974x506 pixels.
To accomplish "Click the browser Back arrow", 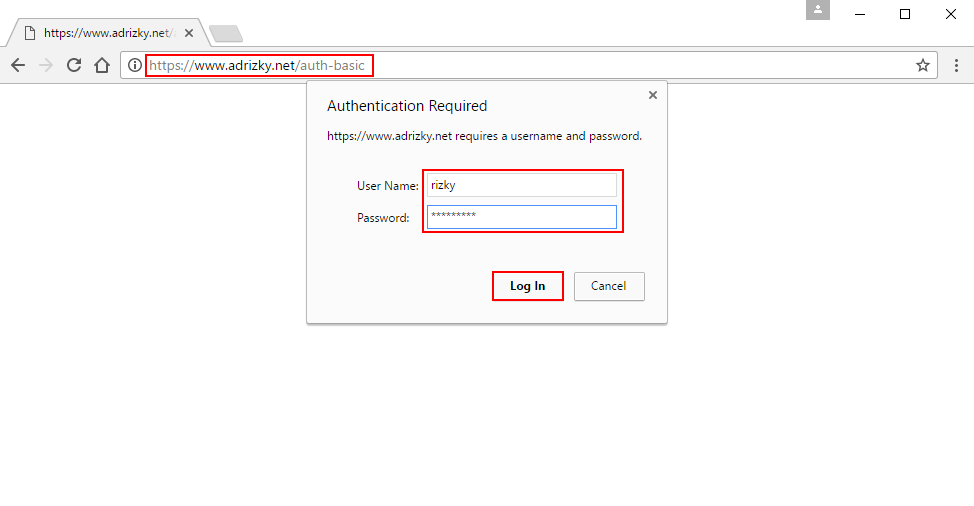I will point(18,65).
